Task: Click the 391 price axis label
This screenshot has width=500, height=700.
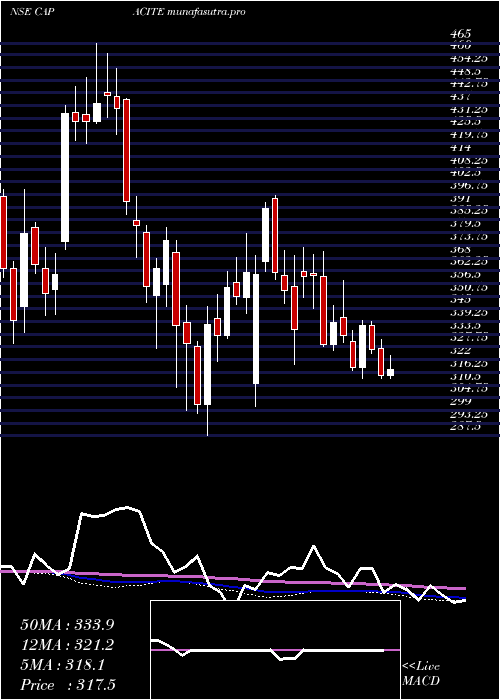Action: (461, 199)
